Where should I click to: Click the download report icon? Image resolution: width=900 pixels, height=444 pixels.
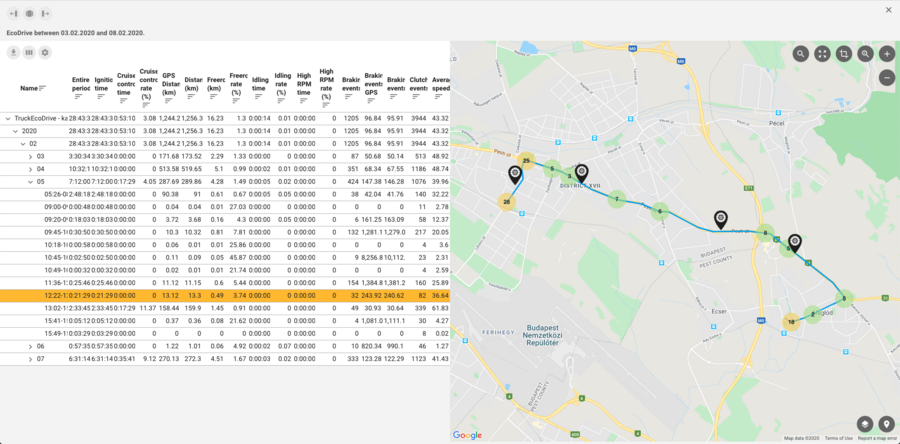13,52
